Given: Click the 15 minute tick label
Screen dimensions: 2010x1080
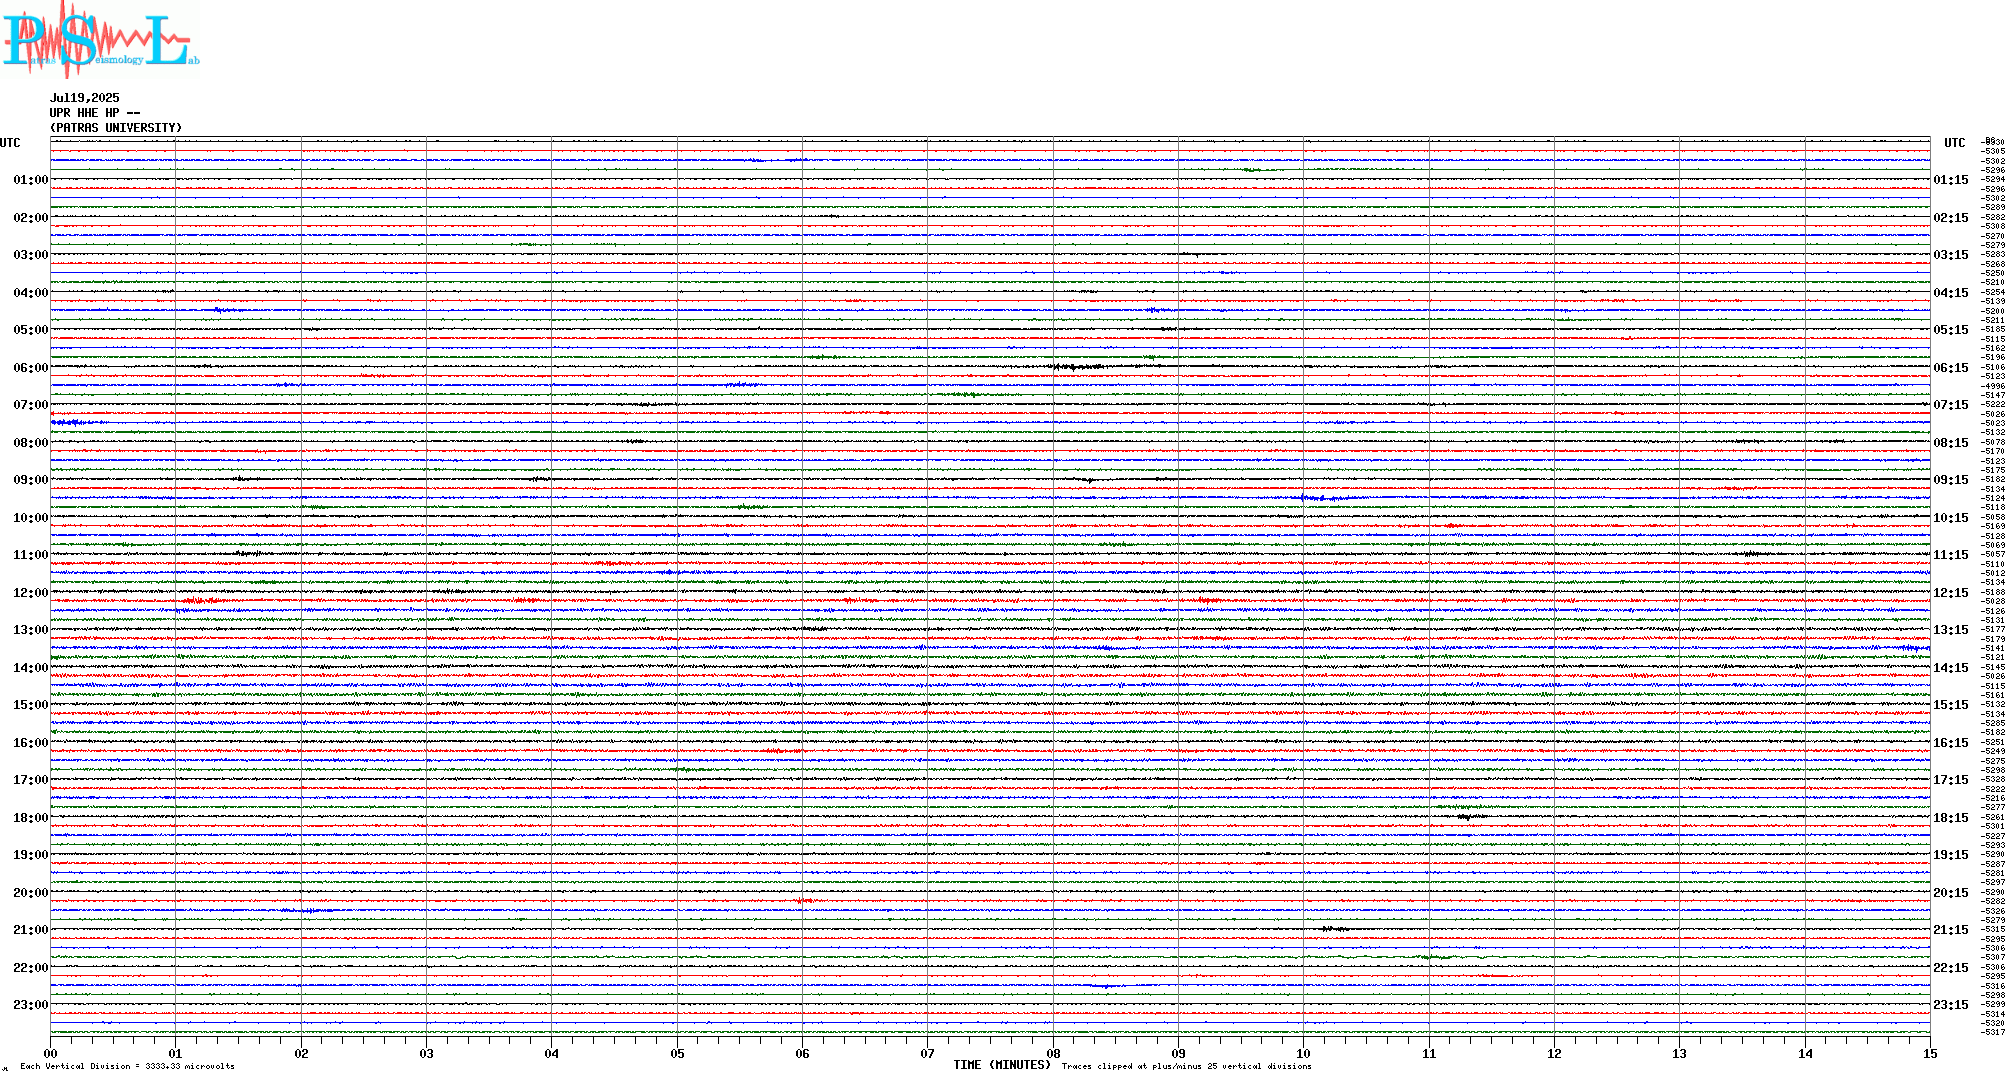Looking at the screenshot, I should click(x=1930, y=1053).
